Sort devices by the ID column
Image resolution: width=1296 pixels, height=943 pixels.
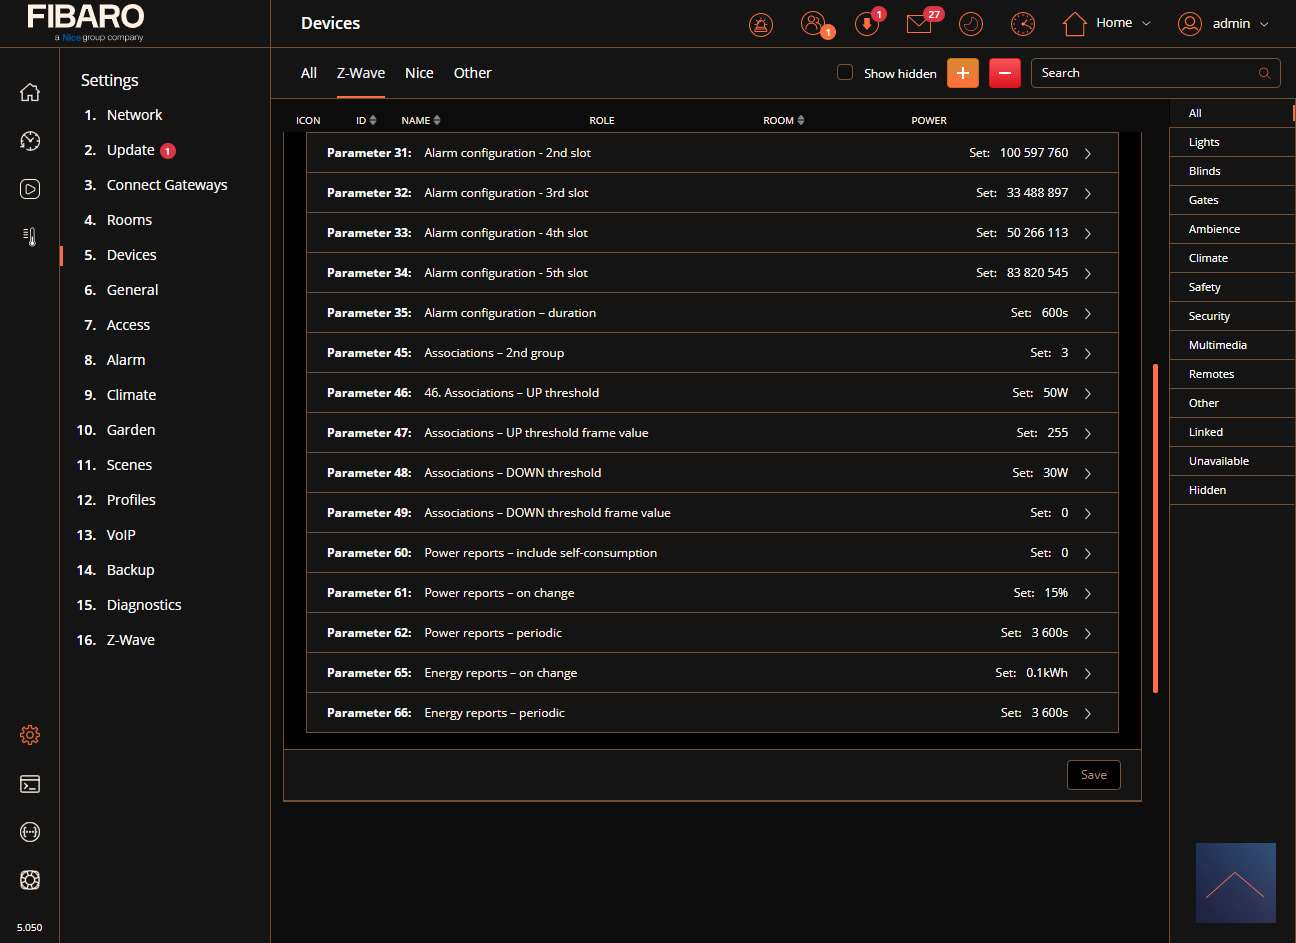[x=366, y=120]
